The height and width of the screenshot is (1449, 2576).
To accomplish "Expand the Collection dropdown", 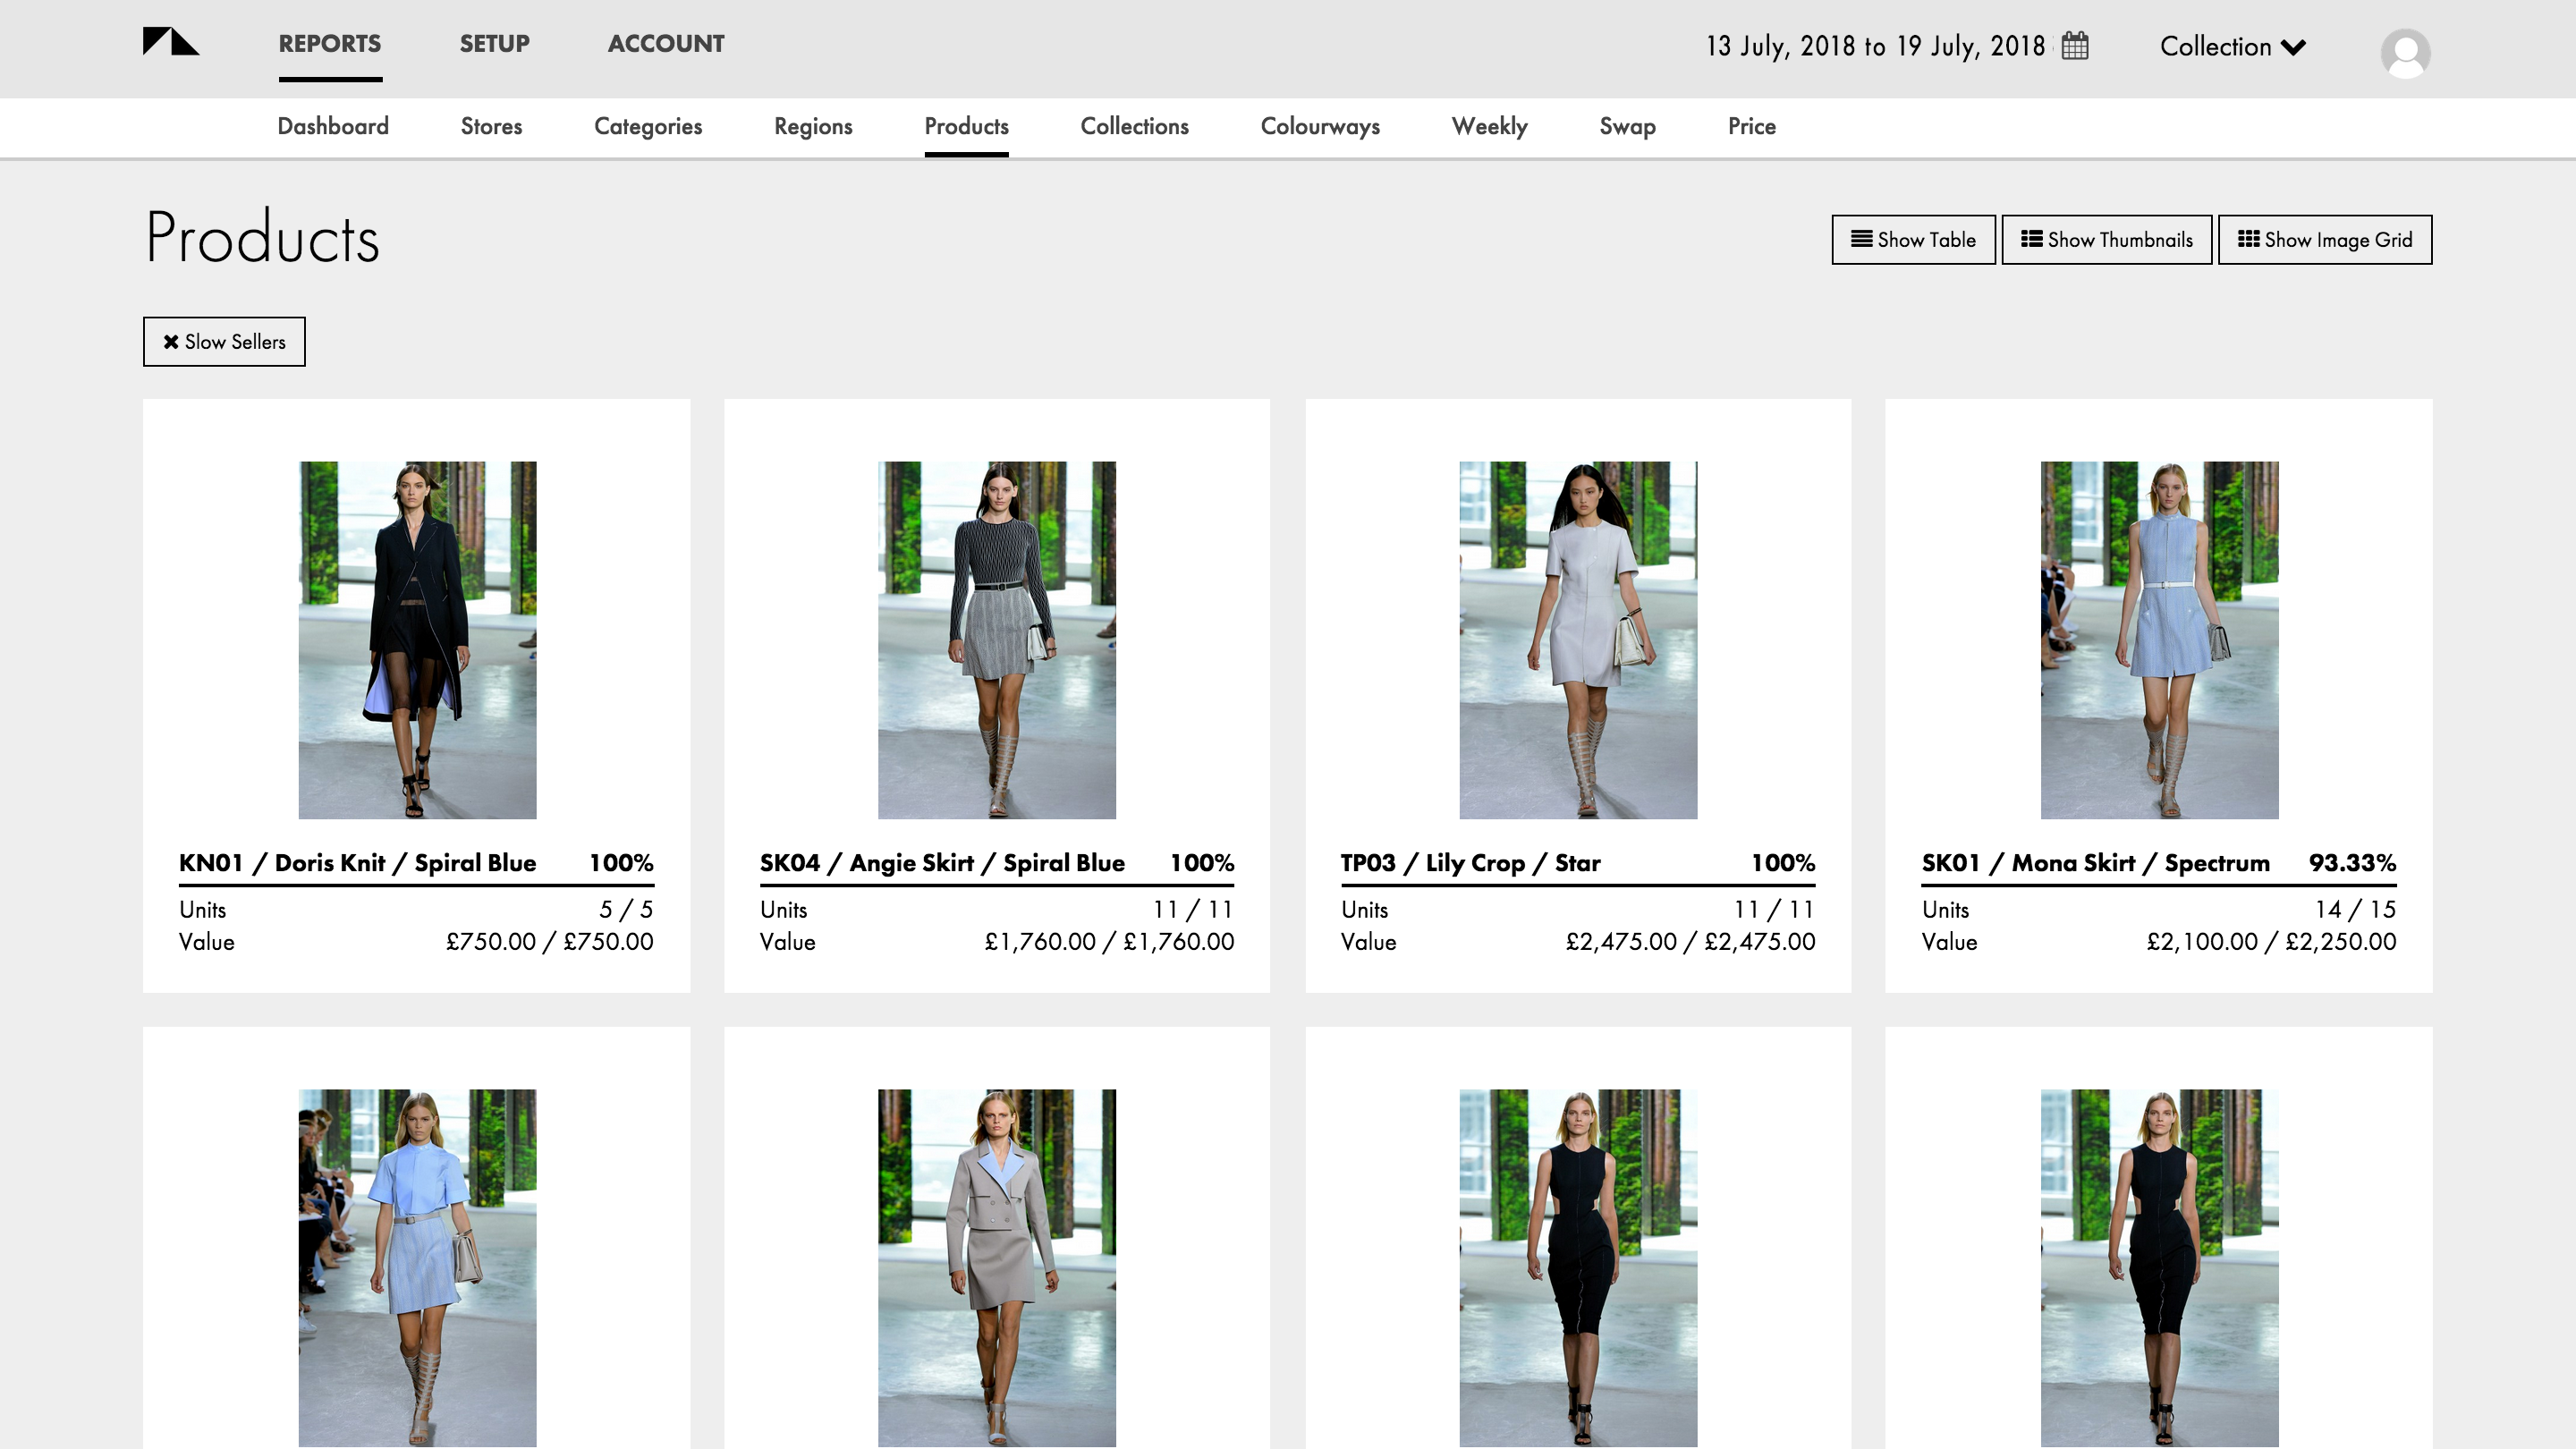I will click(2232, 47).
